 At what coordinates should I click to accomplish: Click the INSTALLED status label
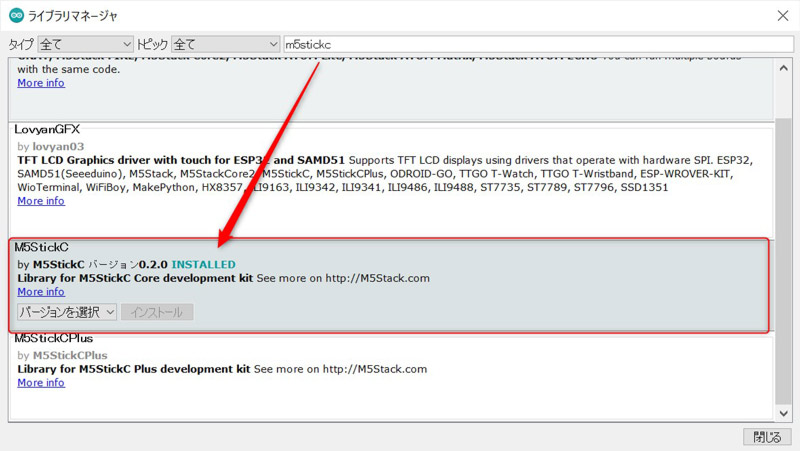coord(203,264)
